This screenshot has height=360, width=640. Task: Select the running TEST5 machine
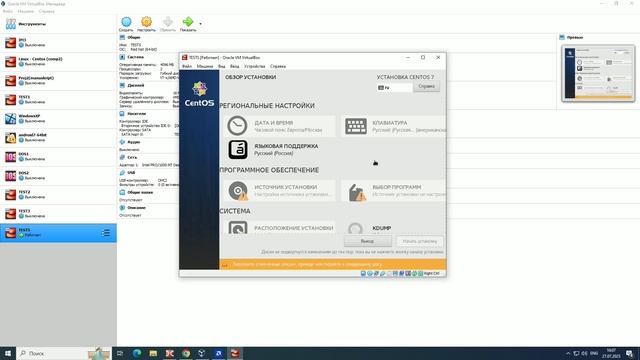point(58,233)
